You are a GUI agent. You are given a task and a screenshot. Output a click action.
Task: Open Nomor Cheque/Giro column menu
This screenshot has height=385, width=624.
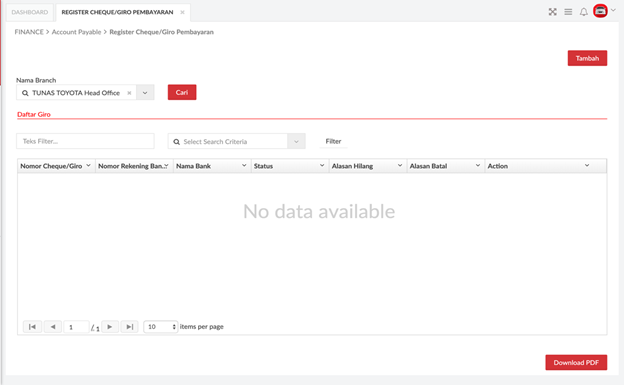pyautogui.click(x=88, y=166)
